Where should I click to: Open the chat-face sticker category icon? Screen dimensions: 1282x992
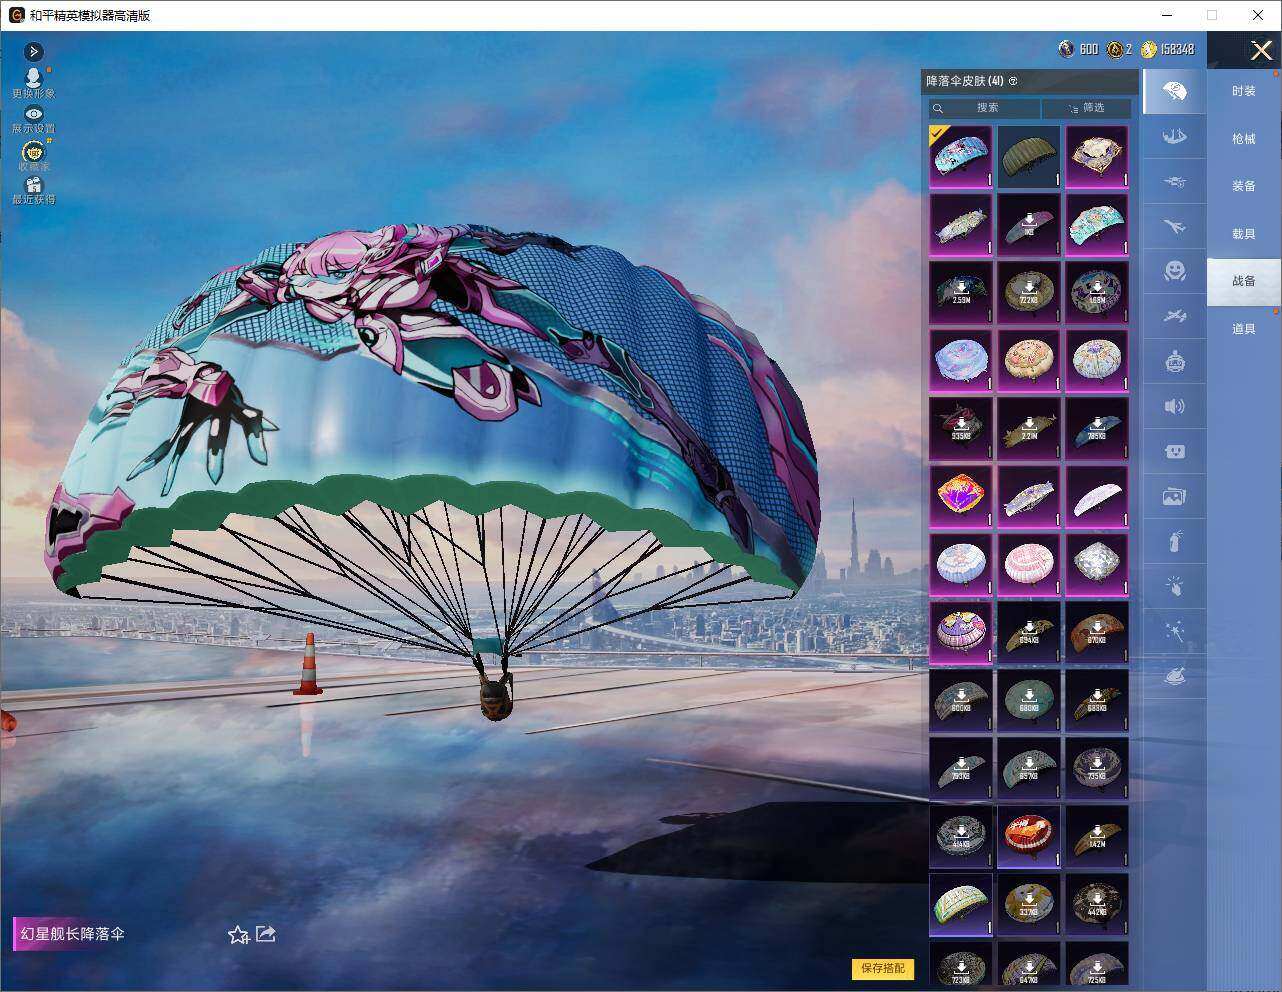pos(1174,451)
